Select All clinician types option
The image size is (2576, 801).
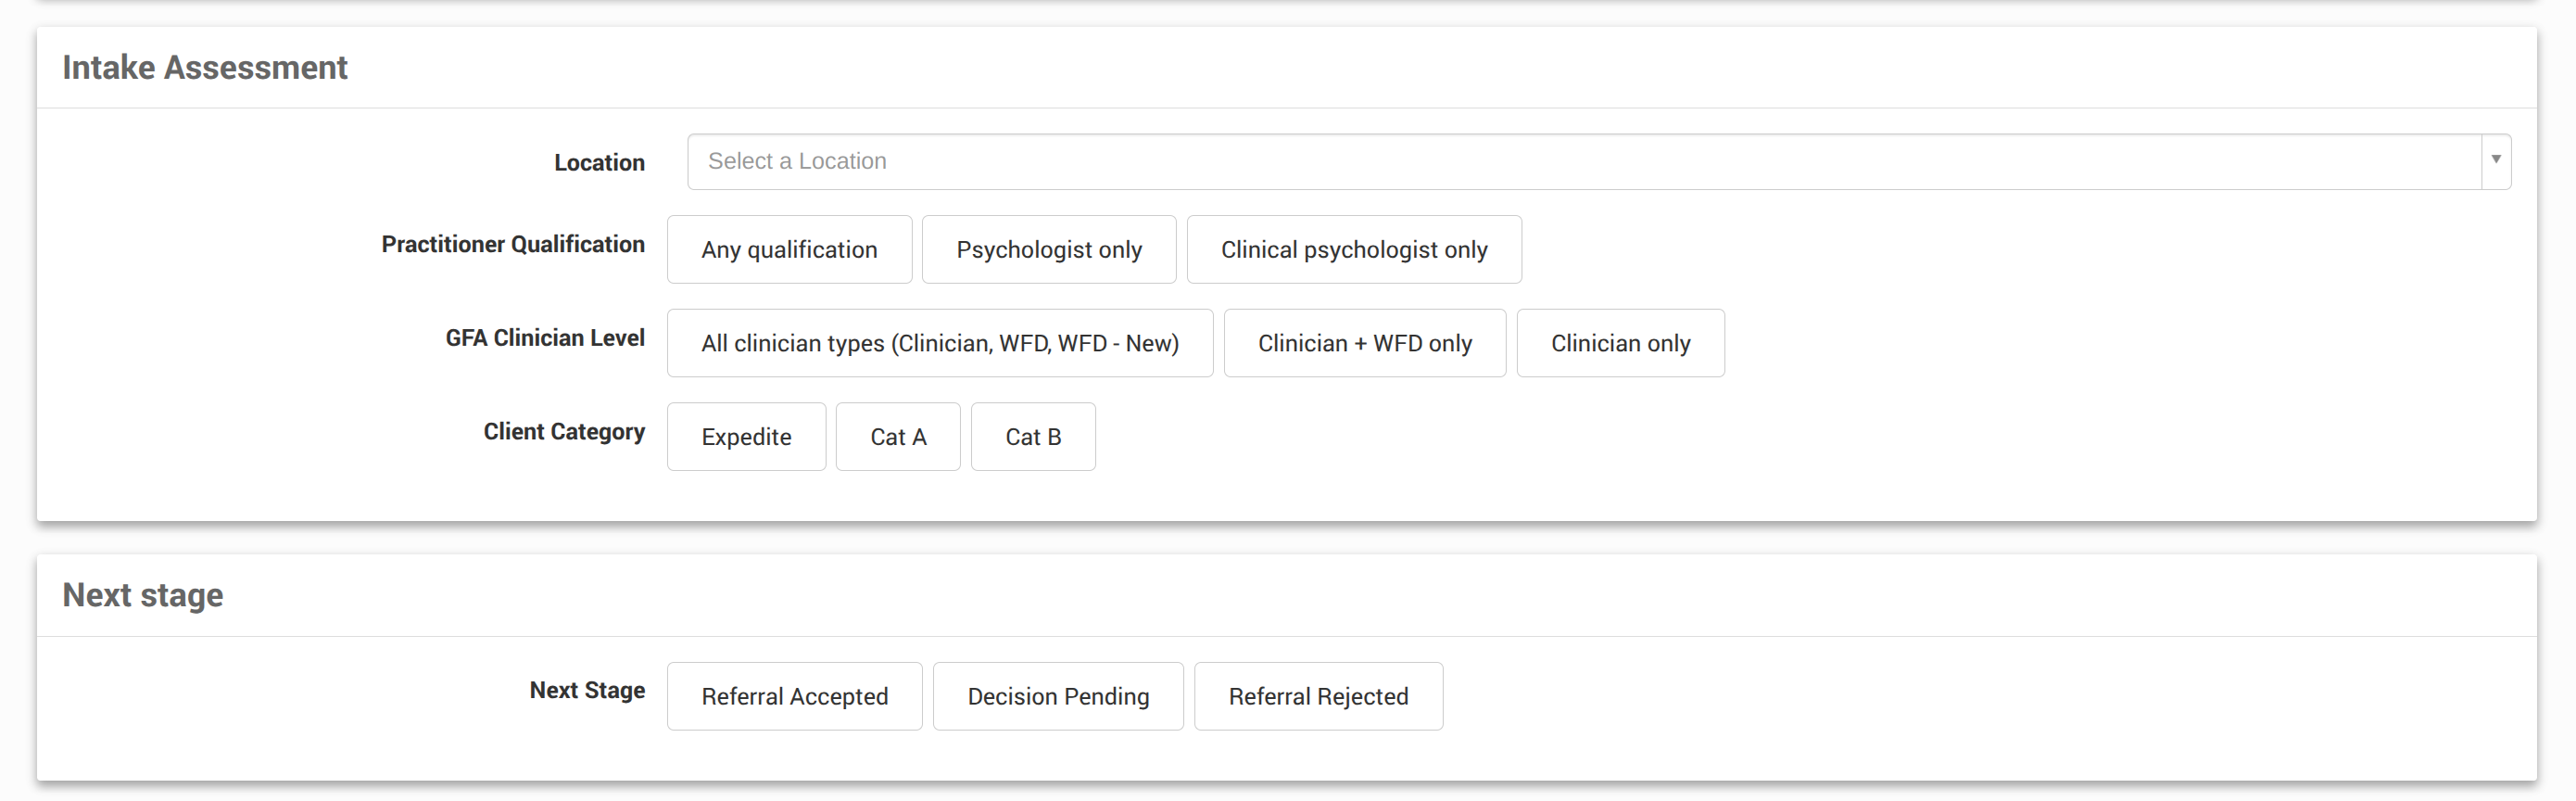939,343
